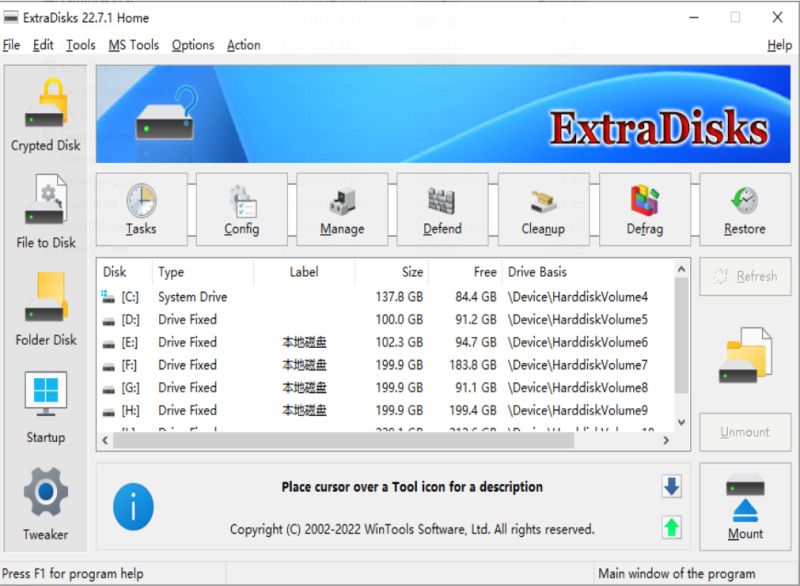This screenshot has height=586, width=800.
Task: Open the Options menu
Action: 192,45
